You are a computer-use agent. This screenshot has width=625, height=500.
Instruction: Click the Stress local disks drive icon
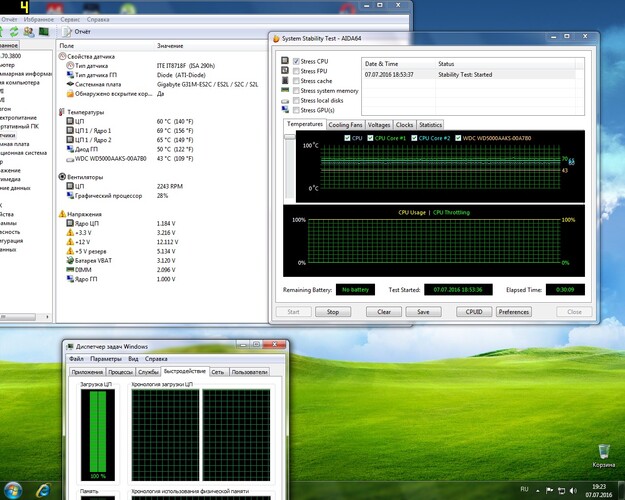(x=285, y=101)
